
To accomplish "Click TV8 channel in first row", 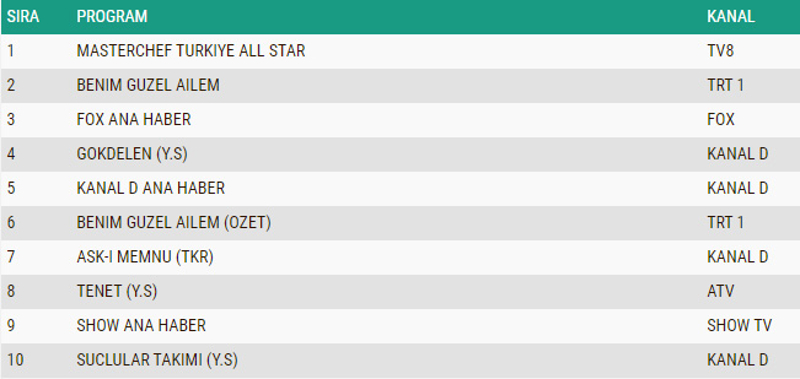I will [720, 50].
